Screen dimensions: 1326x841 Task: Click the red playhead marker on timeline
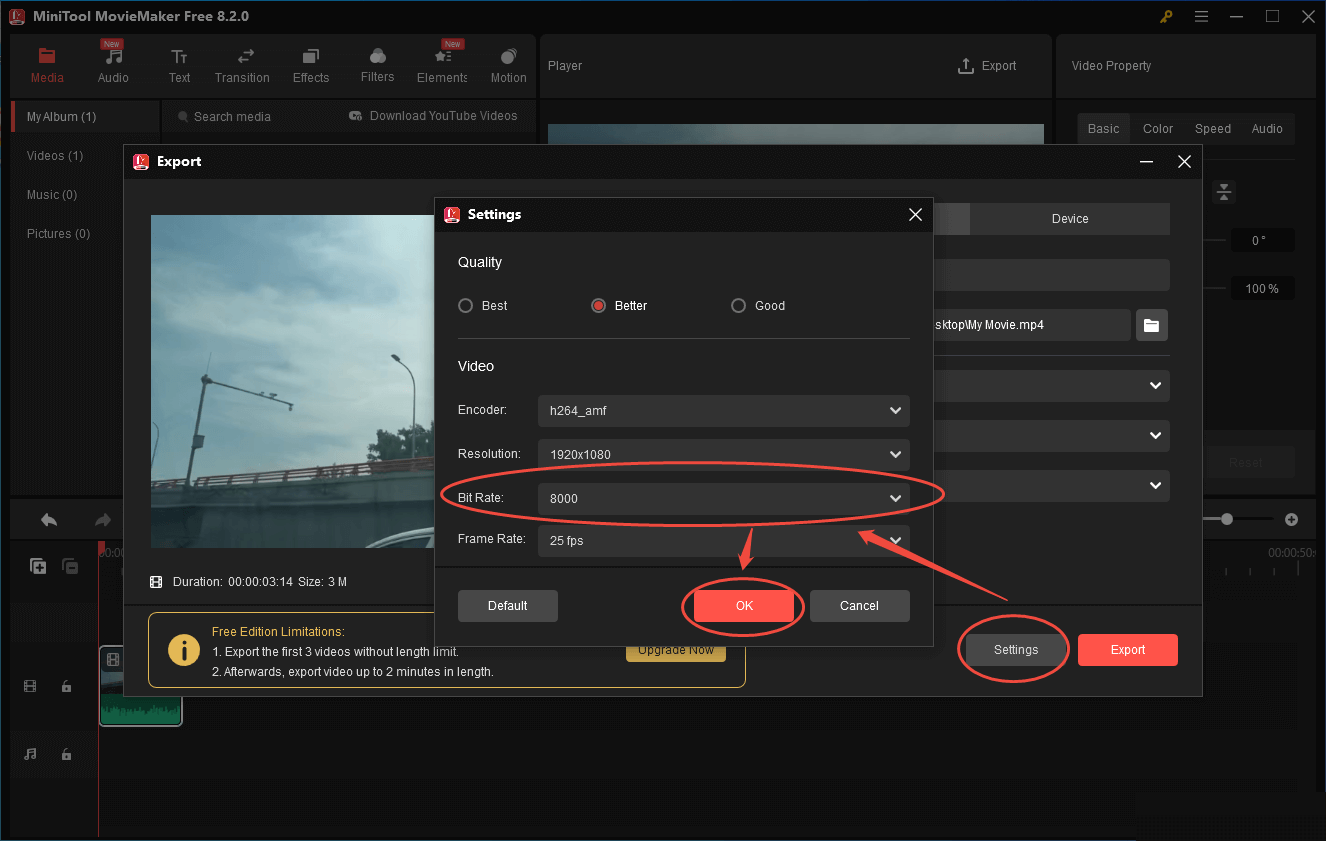pyautogui.click(x=101, y=546)
